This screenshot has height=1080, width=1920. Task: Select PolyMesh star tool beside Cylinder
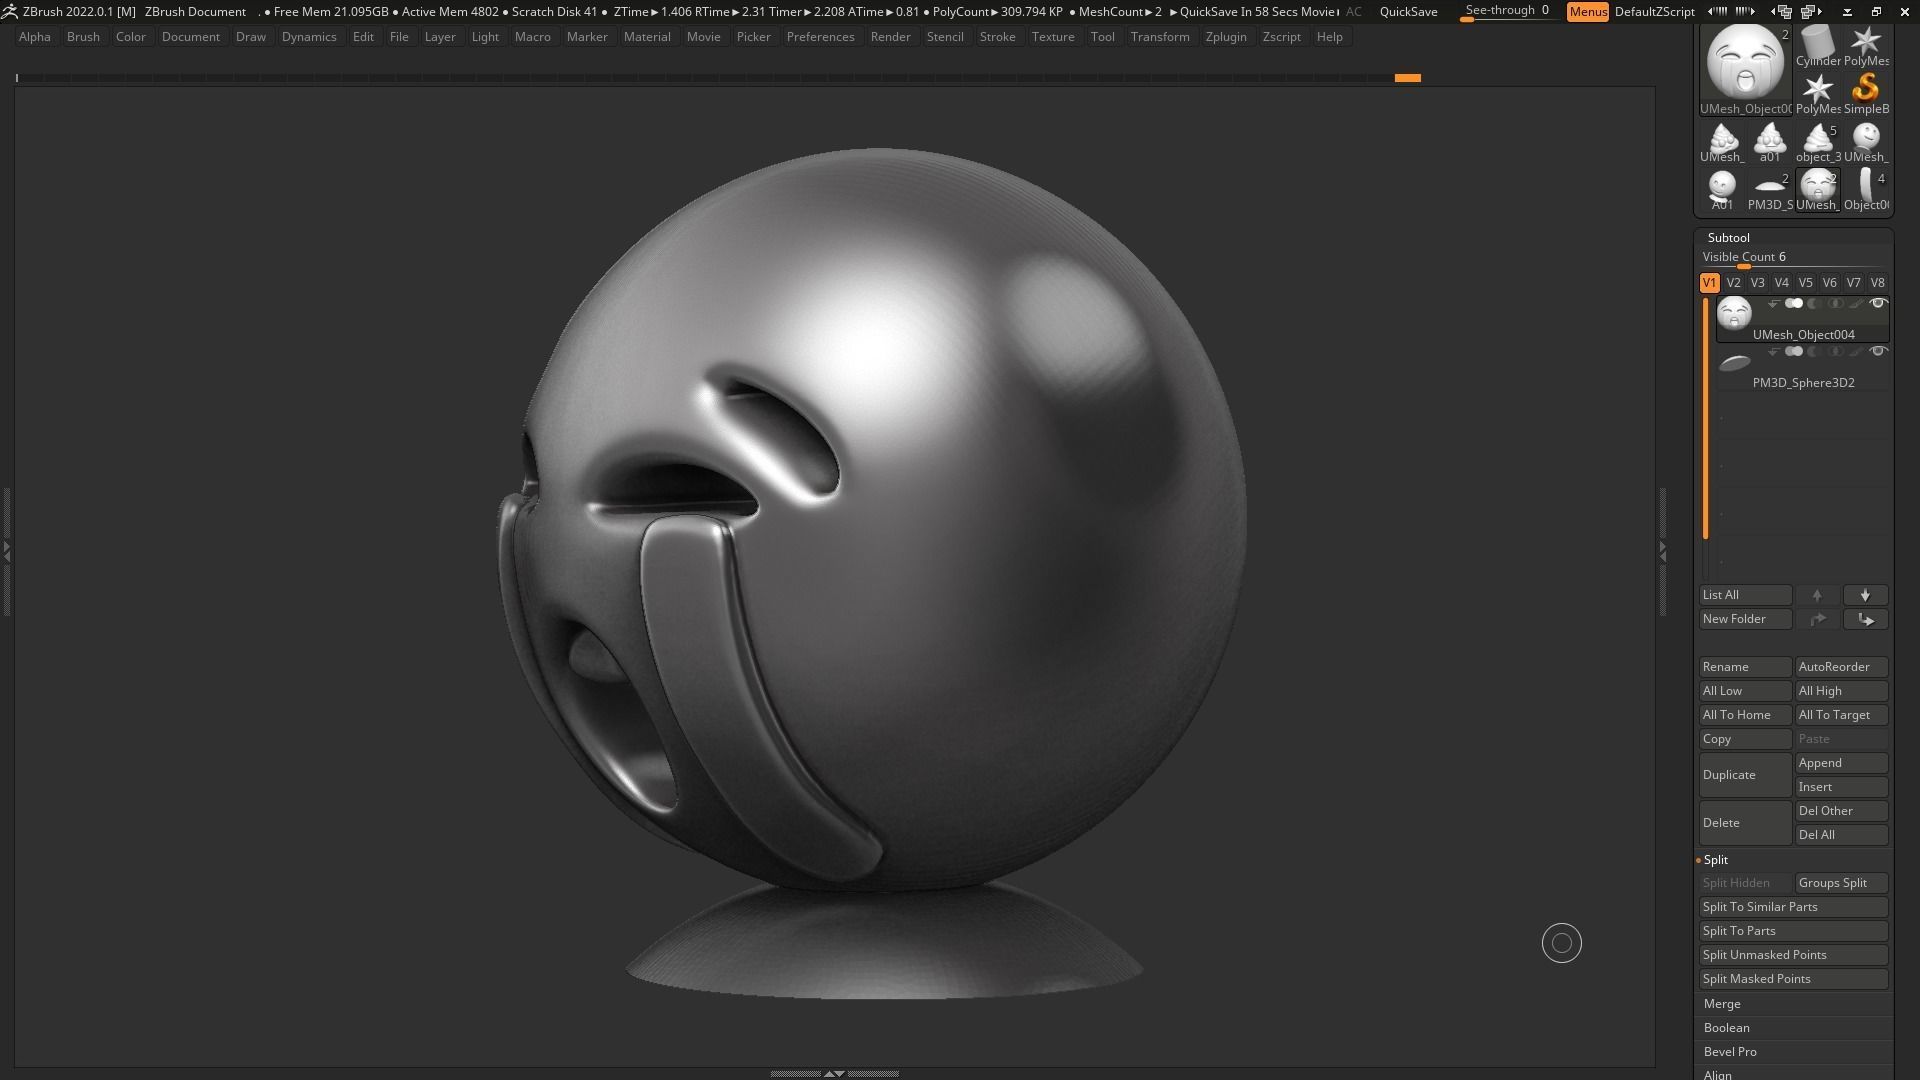click(x=1866, y=46)
